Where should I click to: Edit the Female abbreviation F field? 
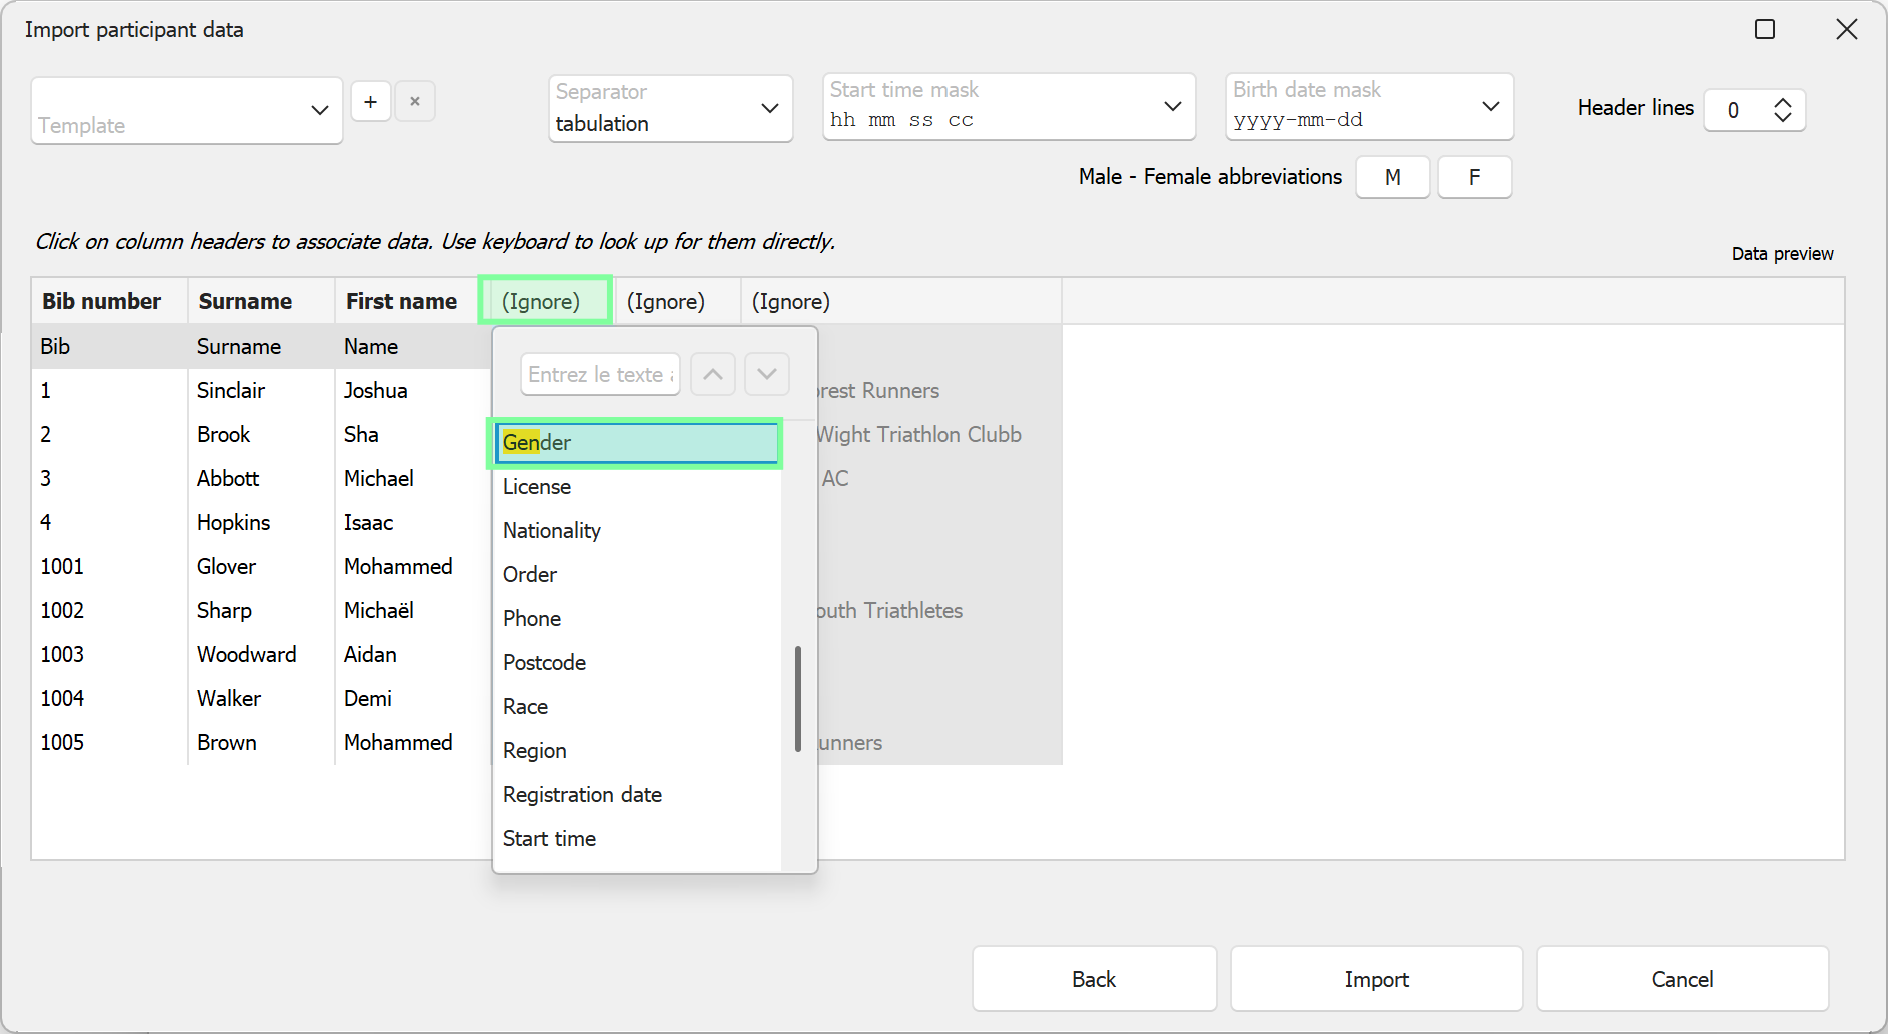(x=1474, y=177)
